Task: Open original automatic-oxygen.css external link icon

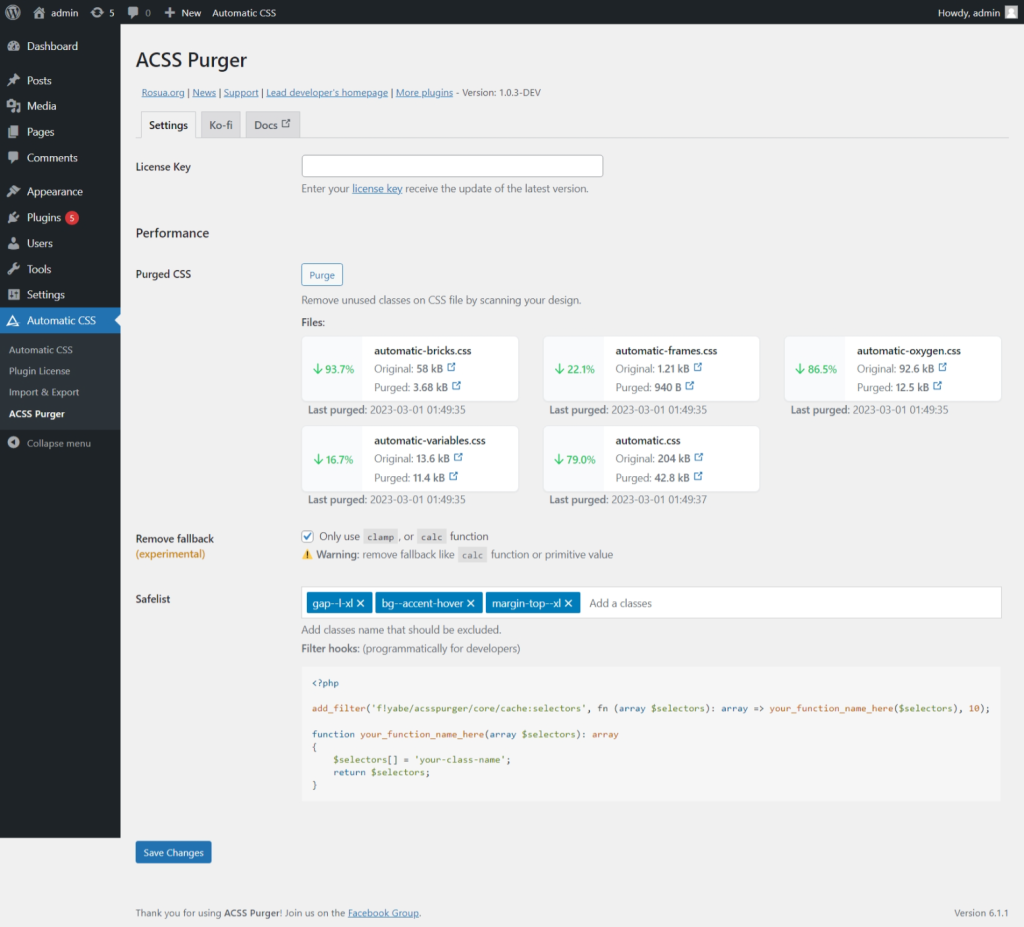Action: [942, 368]
